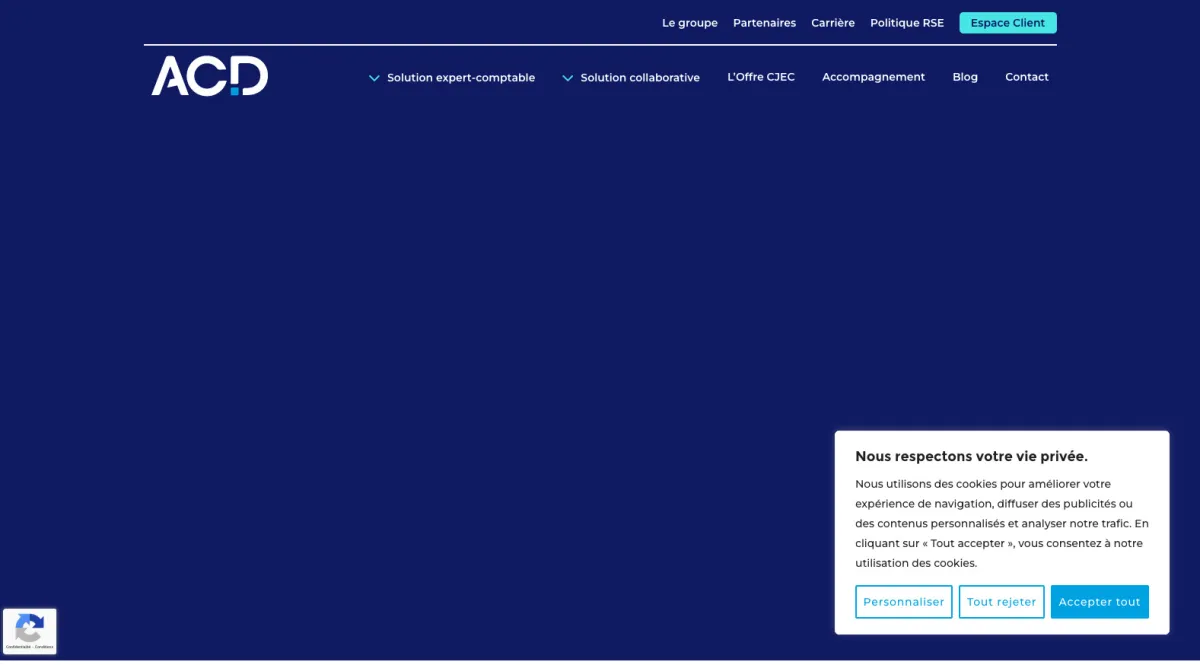The width and height of the screenshot is (1200, 665).
Task: Click the 'Nous respectons votre vie privée.' heading
Action: click(x=971, y=456)
